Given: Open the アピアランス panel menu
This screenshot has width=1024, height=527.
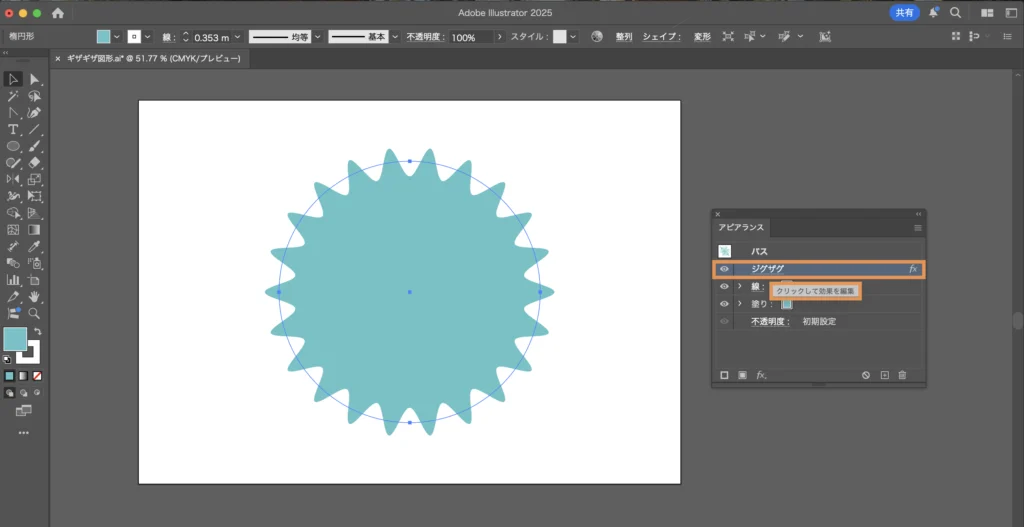Looking at the screenshot, I should (x=917, y=228).
